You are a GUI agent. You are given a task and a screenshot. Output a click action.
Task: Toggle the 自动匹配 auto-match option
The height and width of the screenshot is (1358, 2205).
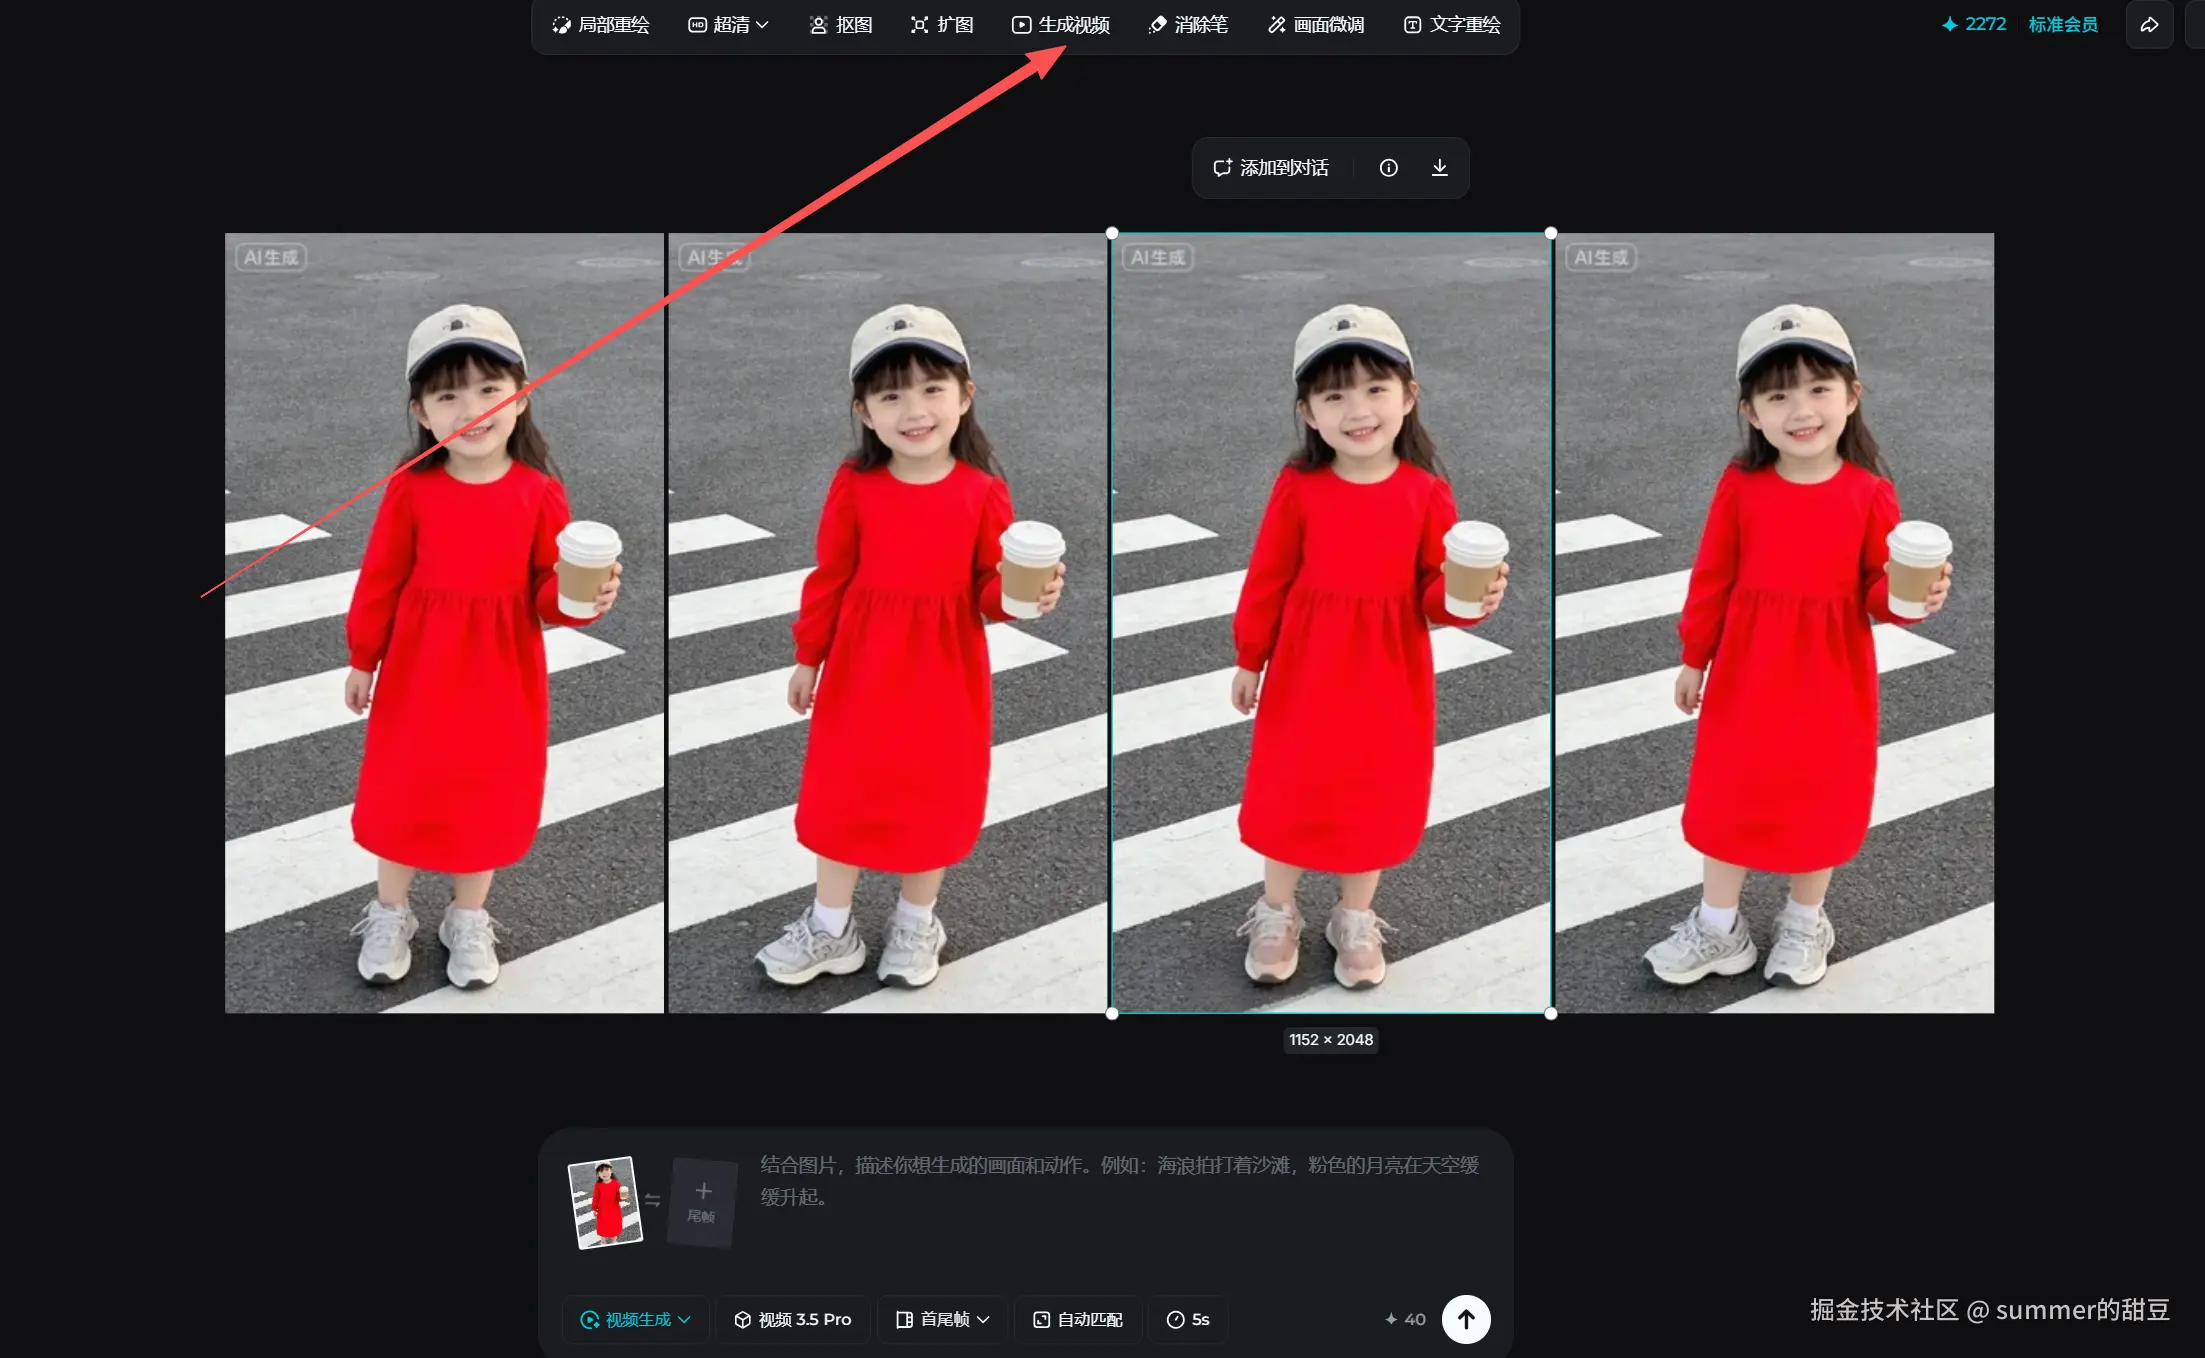[1078, 1319]
